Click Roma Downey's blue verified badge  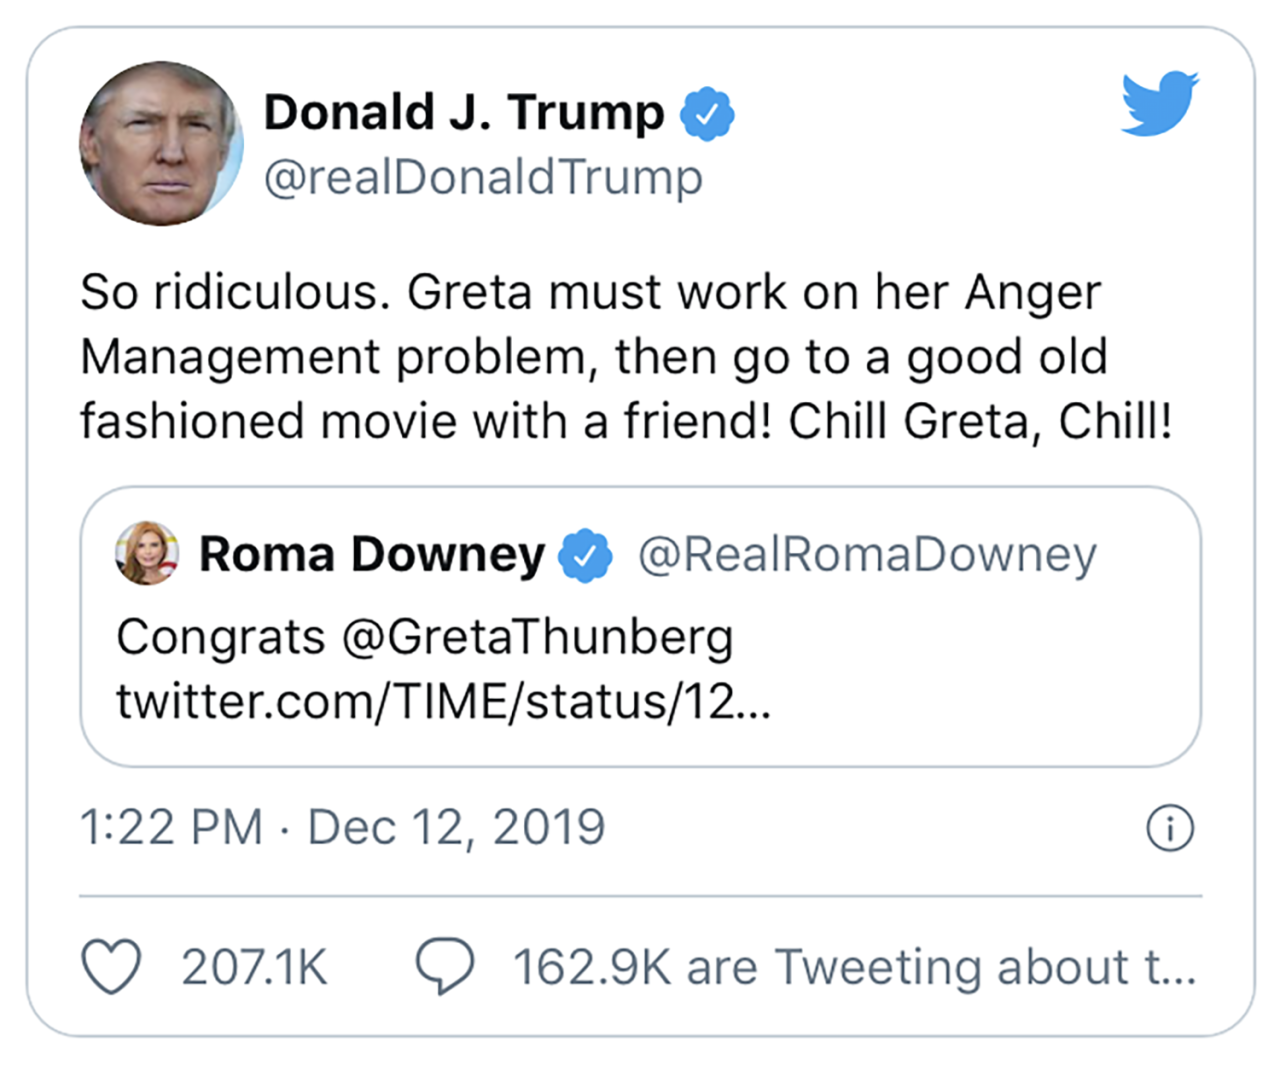(585, 555)
